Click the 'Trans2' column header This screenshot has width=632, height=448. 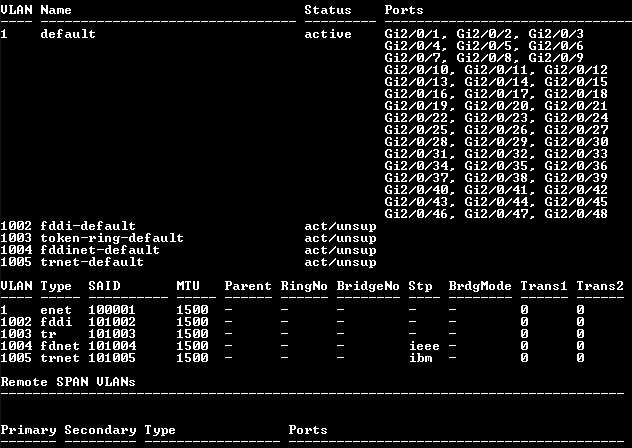(x=599, y=286)
